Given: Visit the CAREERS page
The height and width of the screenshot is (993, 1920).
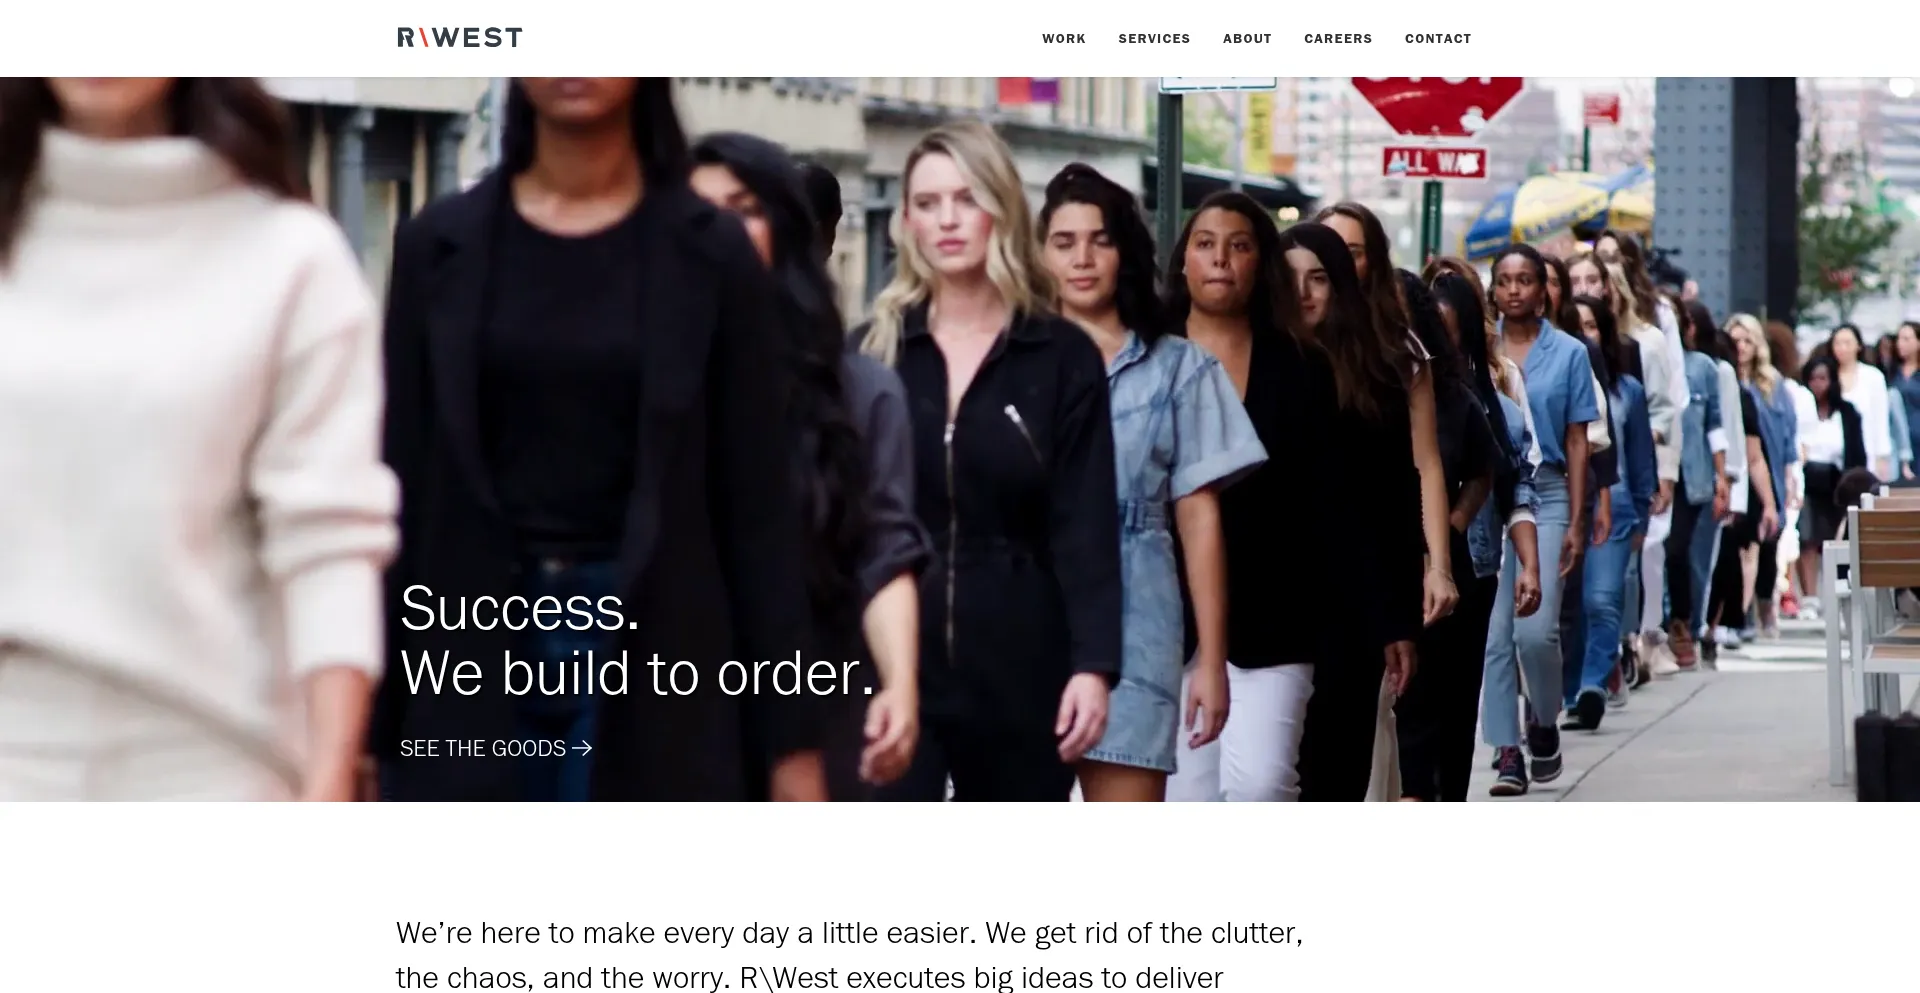Looking at the screenshot, I should point(1338,39).
